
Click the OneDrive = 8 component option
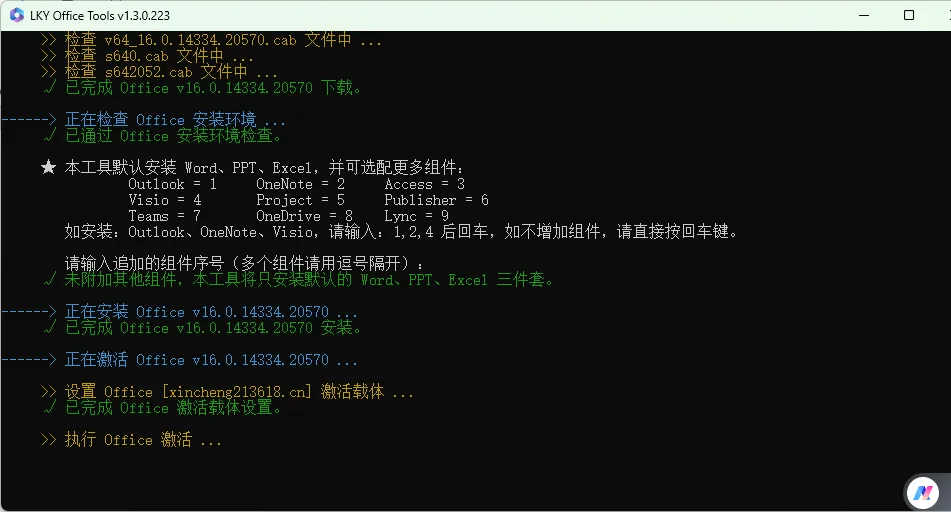click(304, 216)
